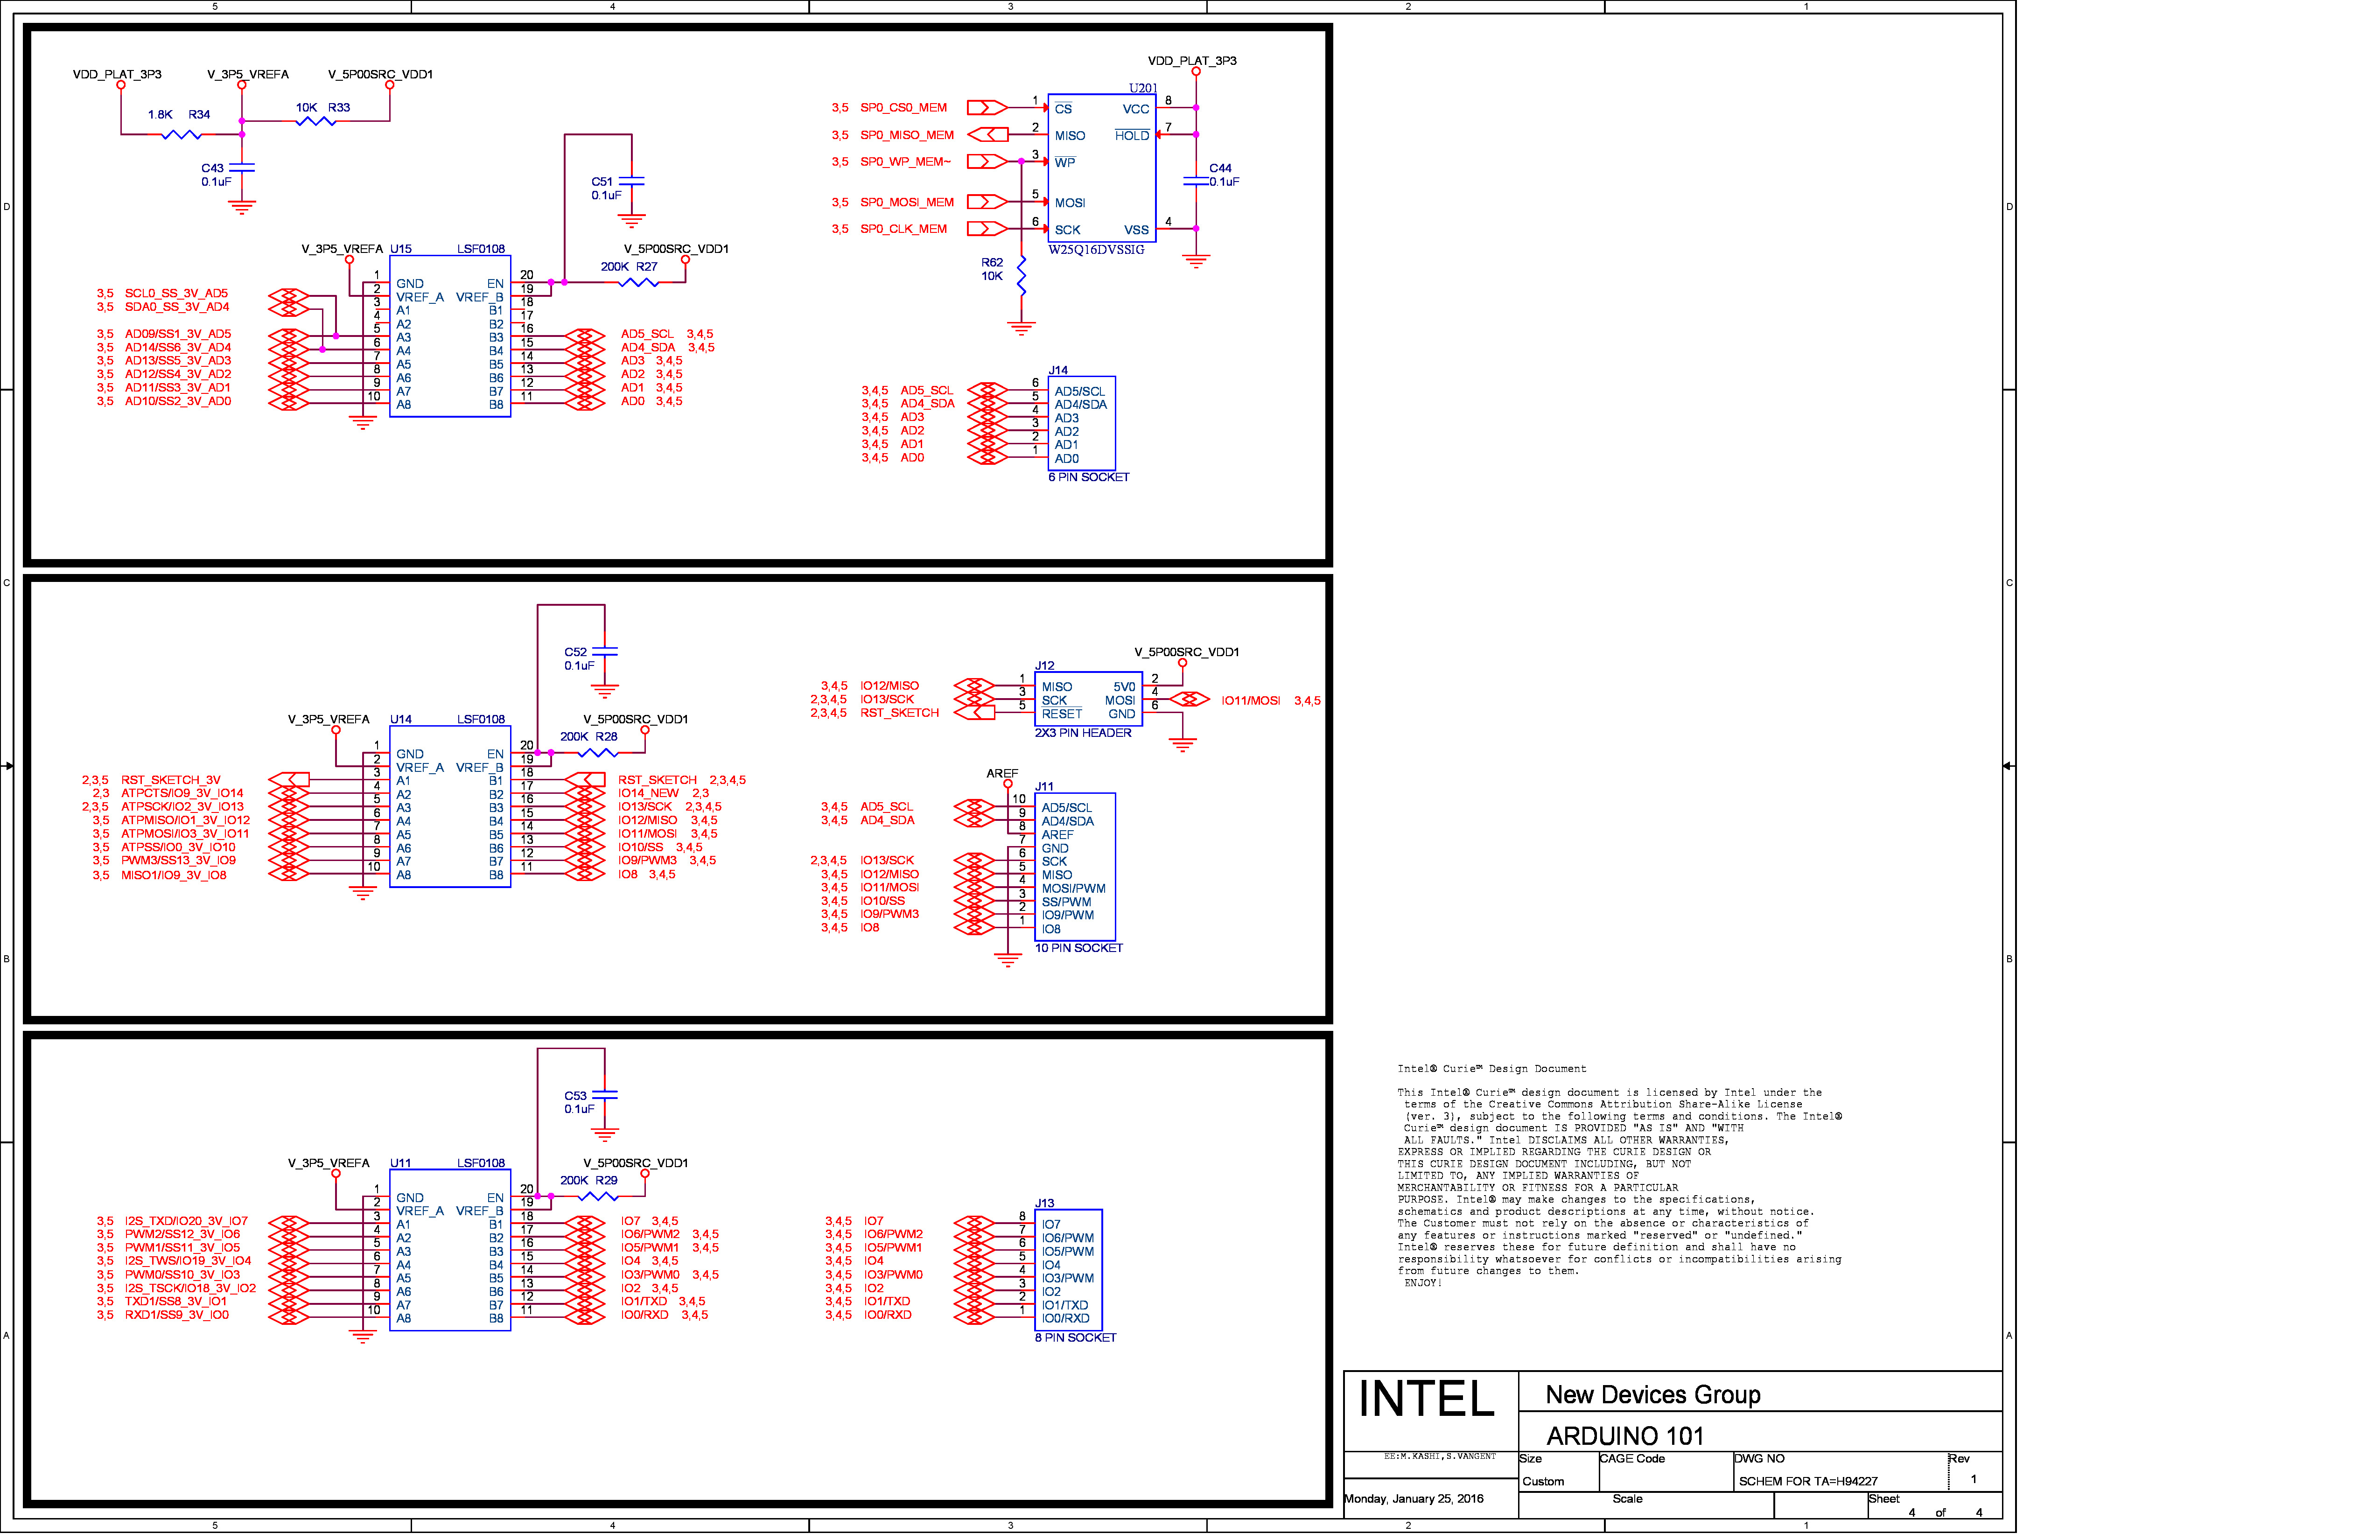Select the AD10/SS2_3V_AD0 signal name
This screenshot has width=2380, height=1540.
(x=178, y=402)
